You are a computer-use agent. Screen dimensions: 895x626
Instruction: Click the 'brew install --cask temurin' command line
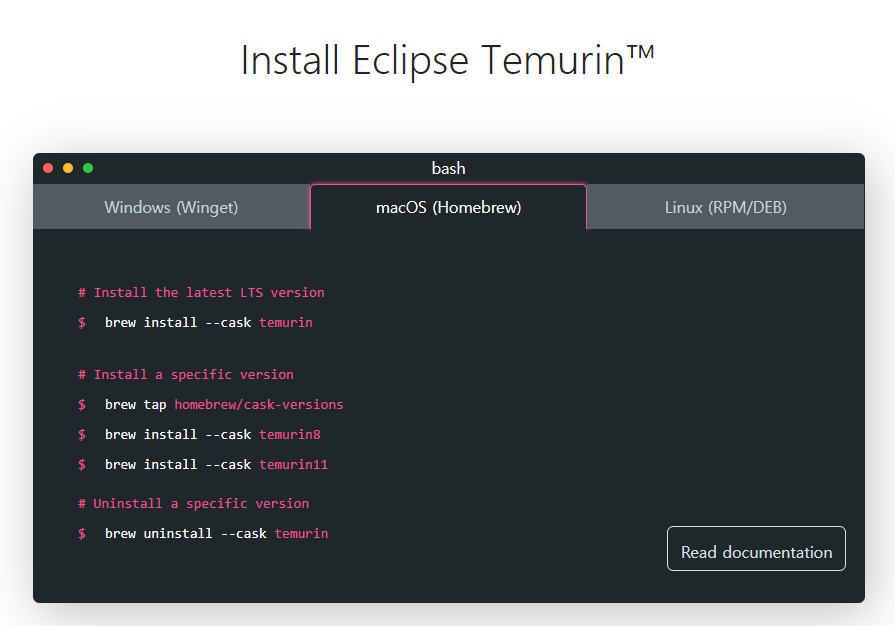click(208, 322)
